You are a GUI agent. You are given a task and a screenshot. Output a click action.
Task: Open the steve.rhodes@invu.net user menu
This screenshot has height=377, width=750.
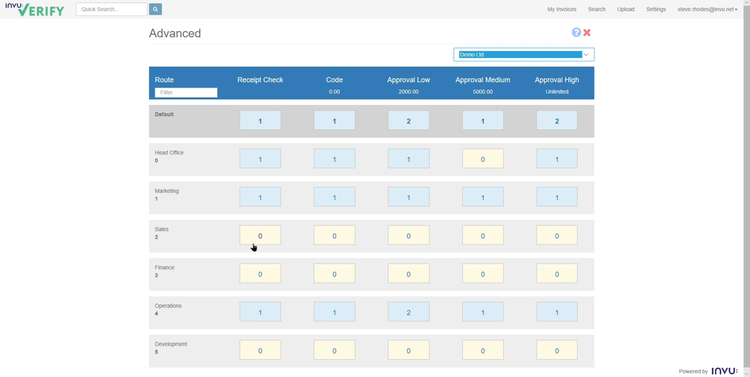[x=707, y=9]
